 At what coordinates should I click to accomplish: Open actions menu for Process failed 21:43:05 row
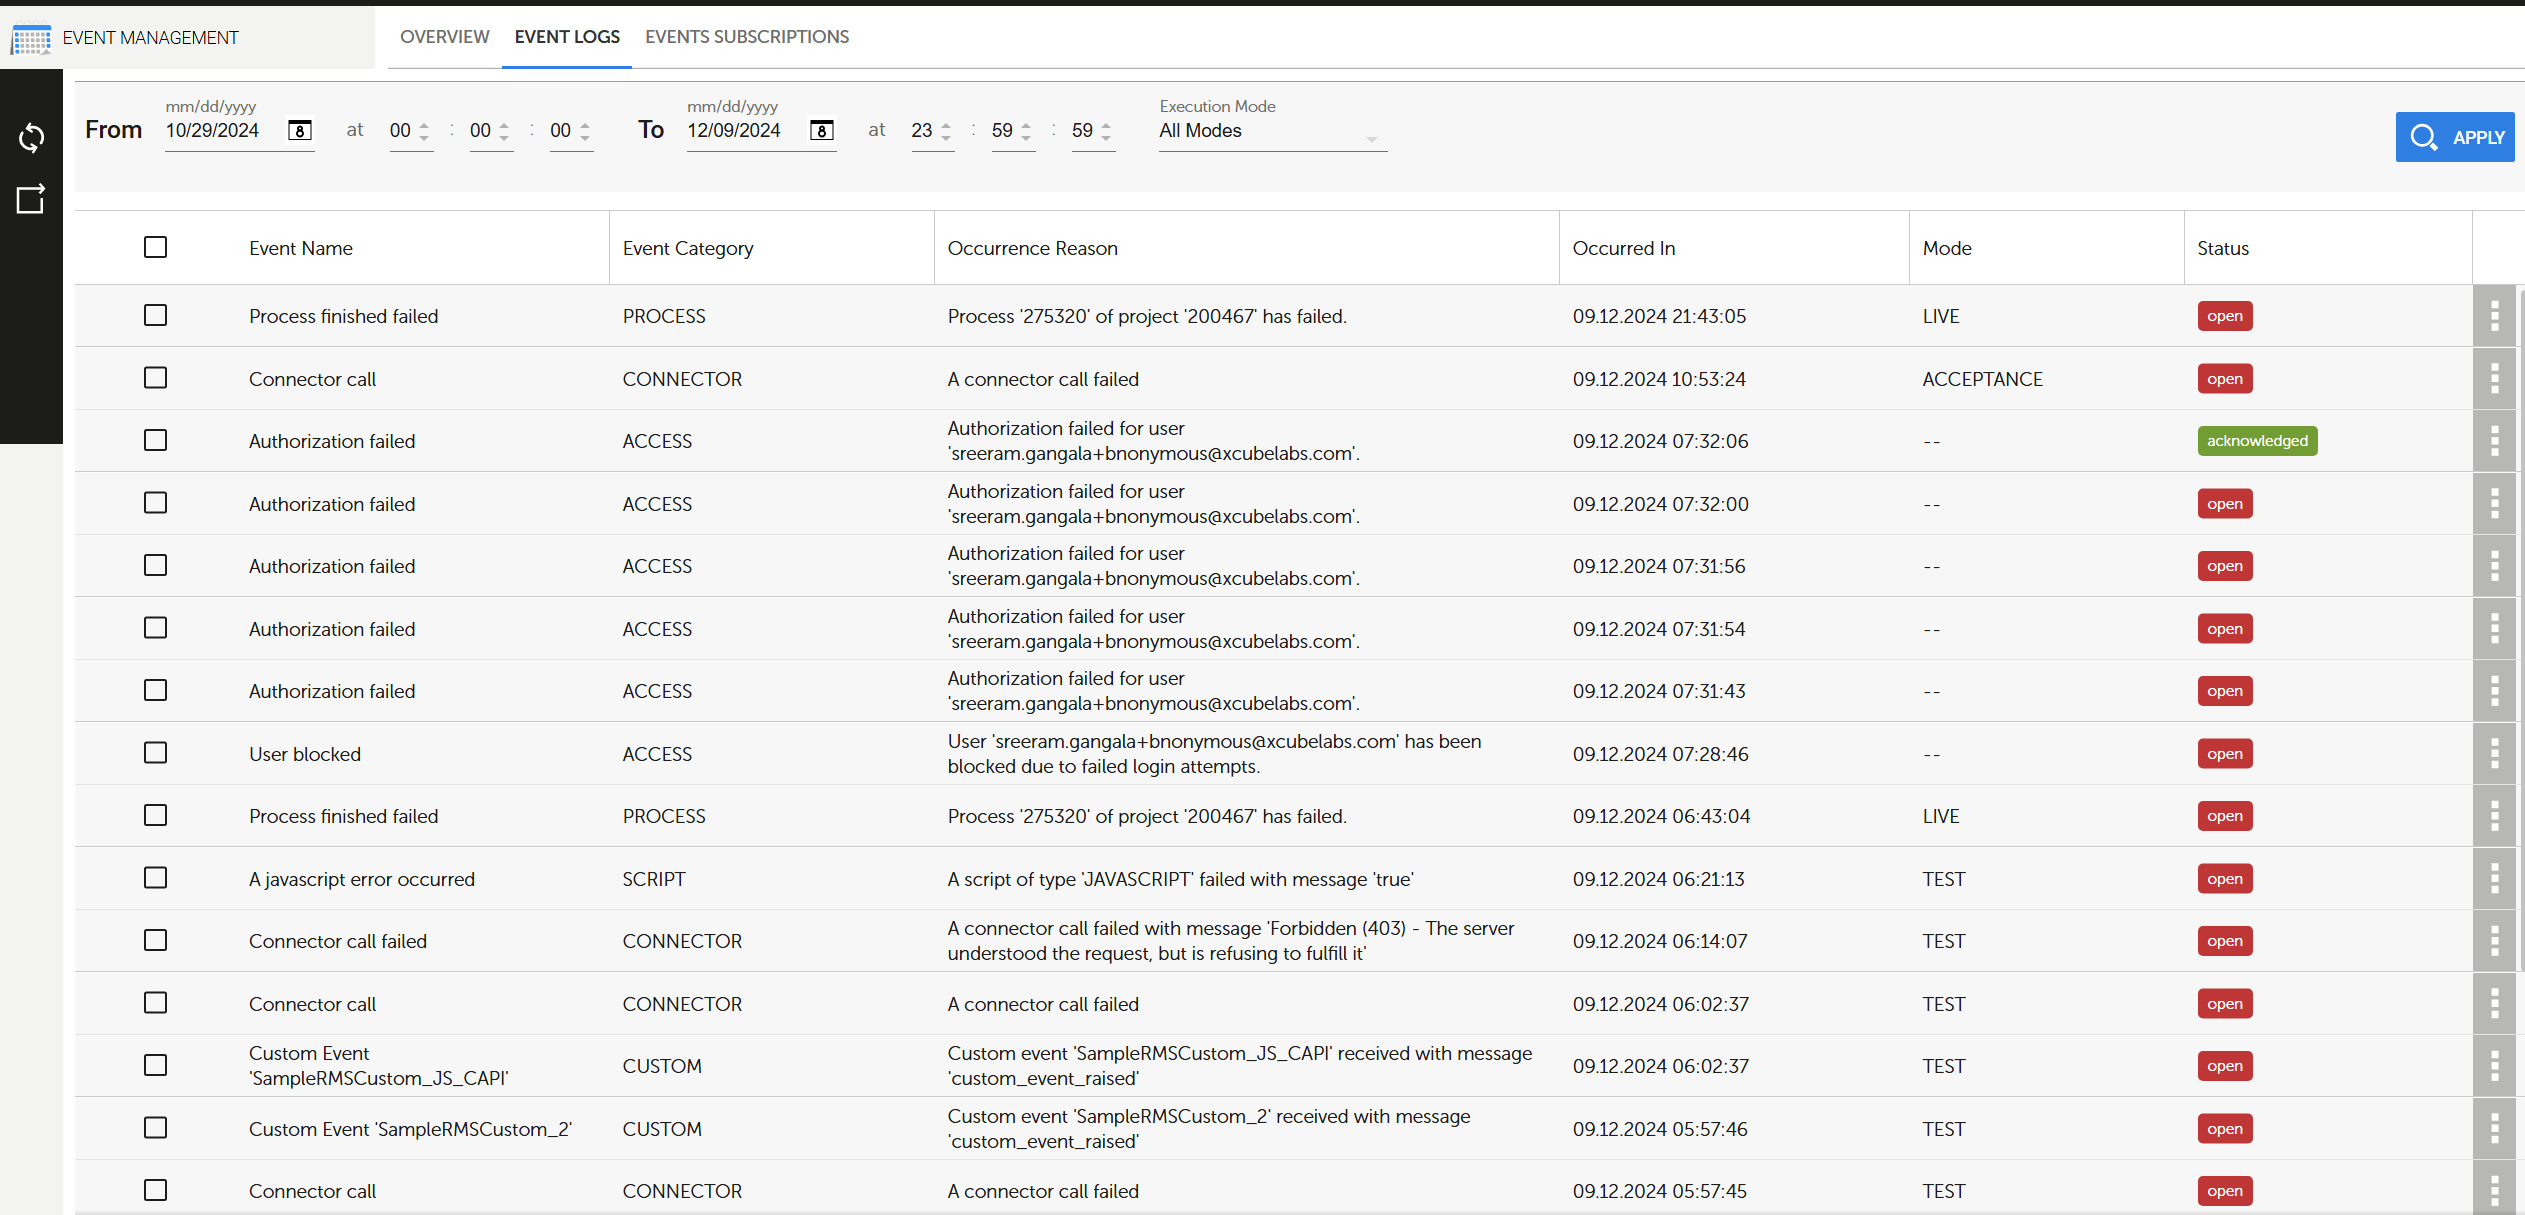pos(2495,316)
